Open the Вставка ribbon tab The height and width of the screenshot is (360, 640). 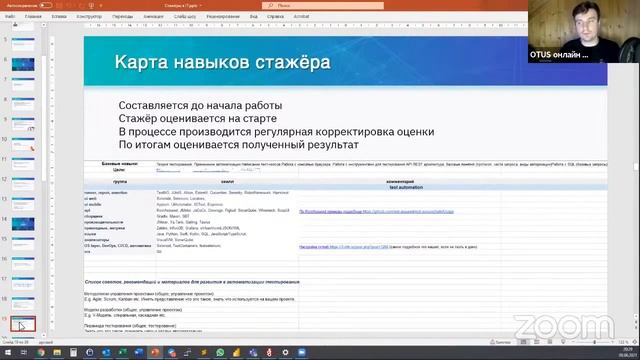pos(59,16)
